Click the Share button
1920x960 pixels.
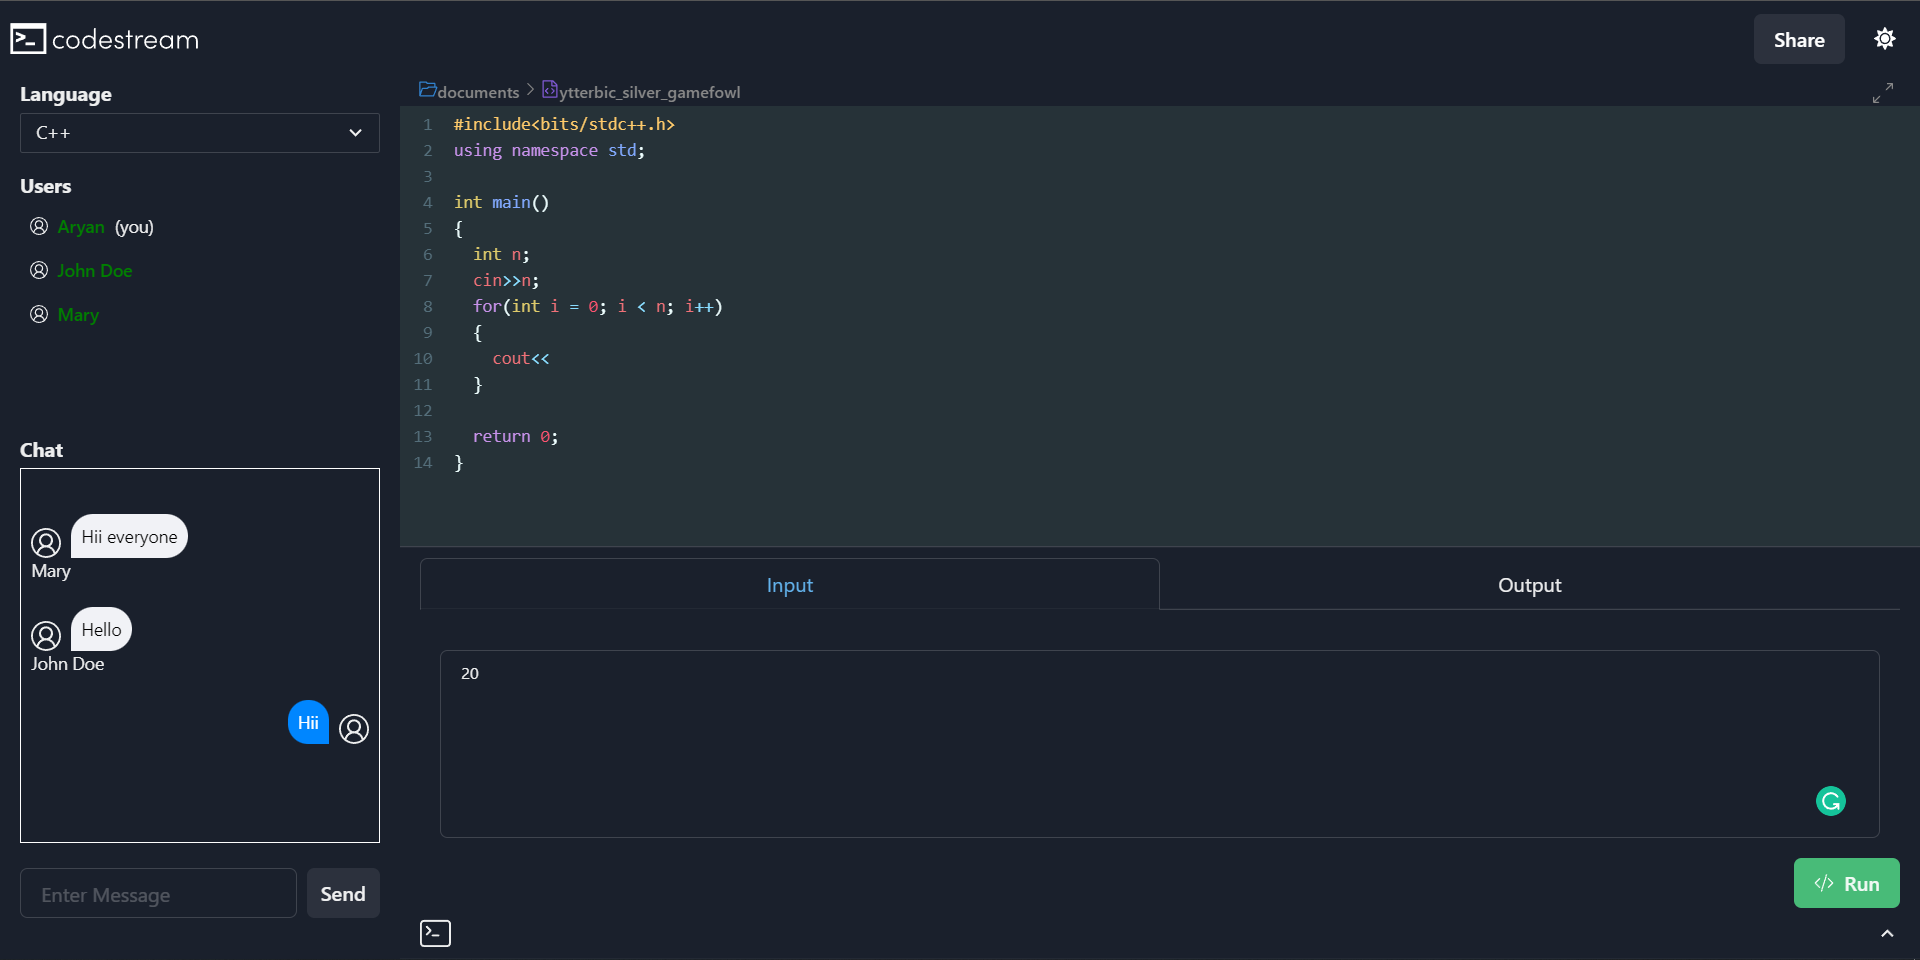[x=1799, y=39]
